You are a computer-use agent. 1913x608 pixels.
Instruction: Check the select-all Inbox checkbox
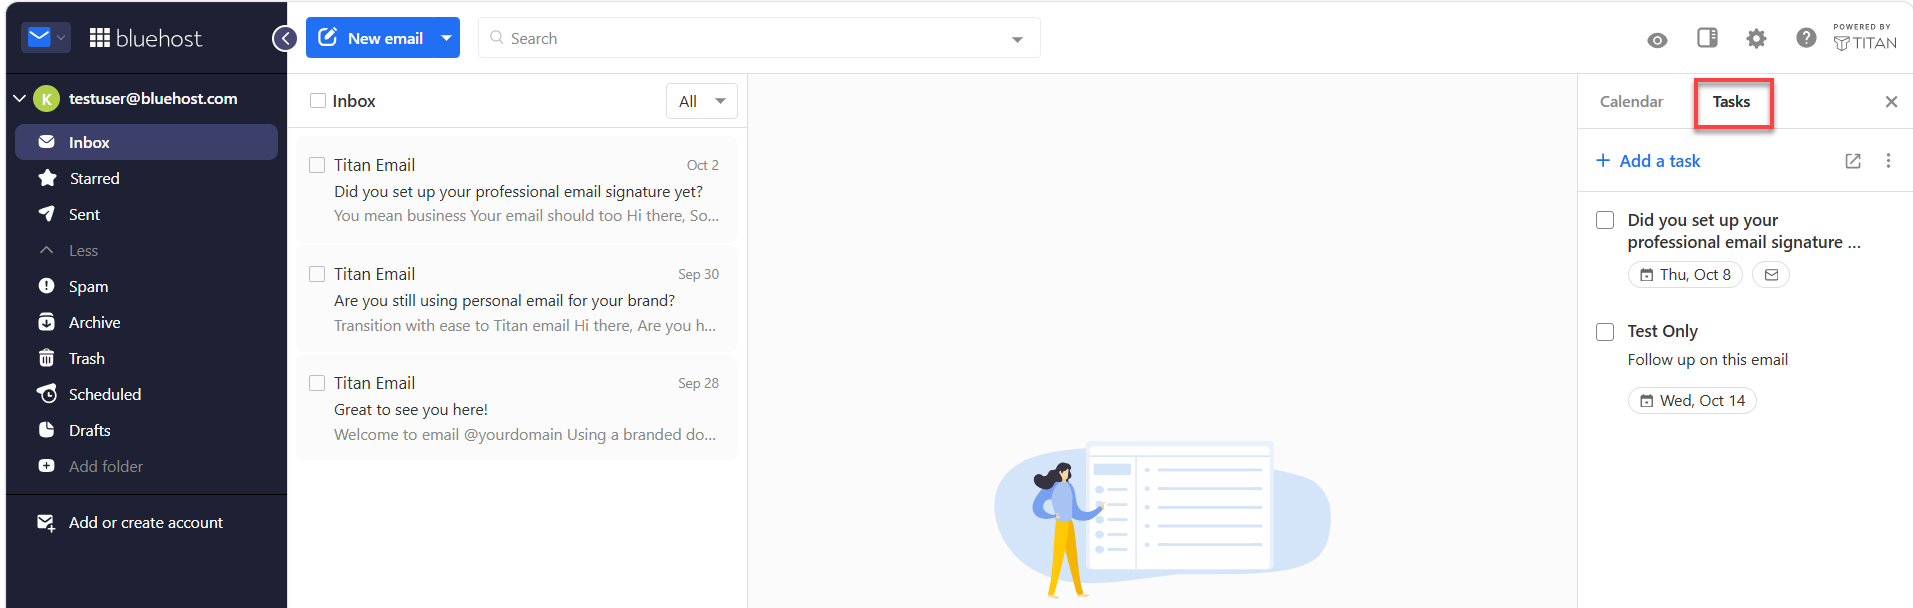(x=318, y=101)
